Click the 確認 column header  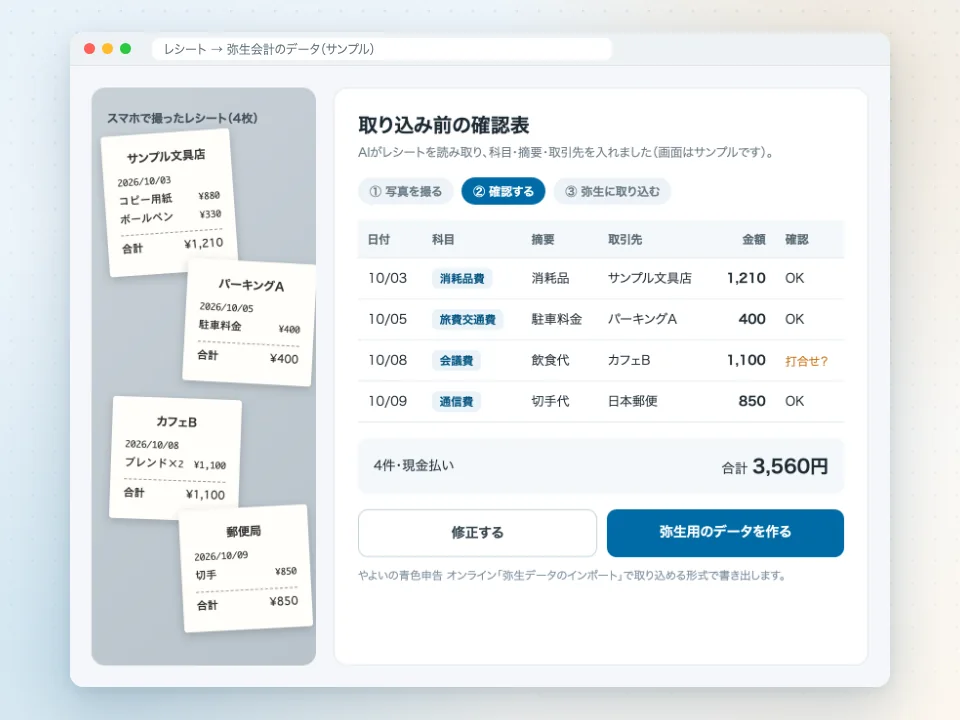(797, 239)
